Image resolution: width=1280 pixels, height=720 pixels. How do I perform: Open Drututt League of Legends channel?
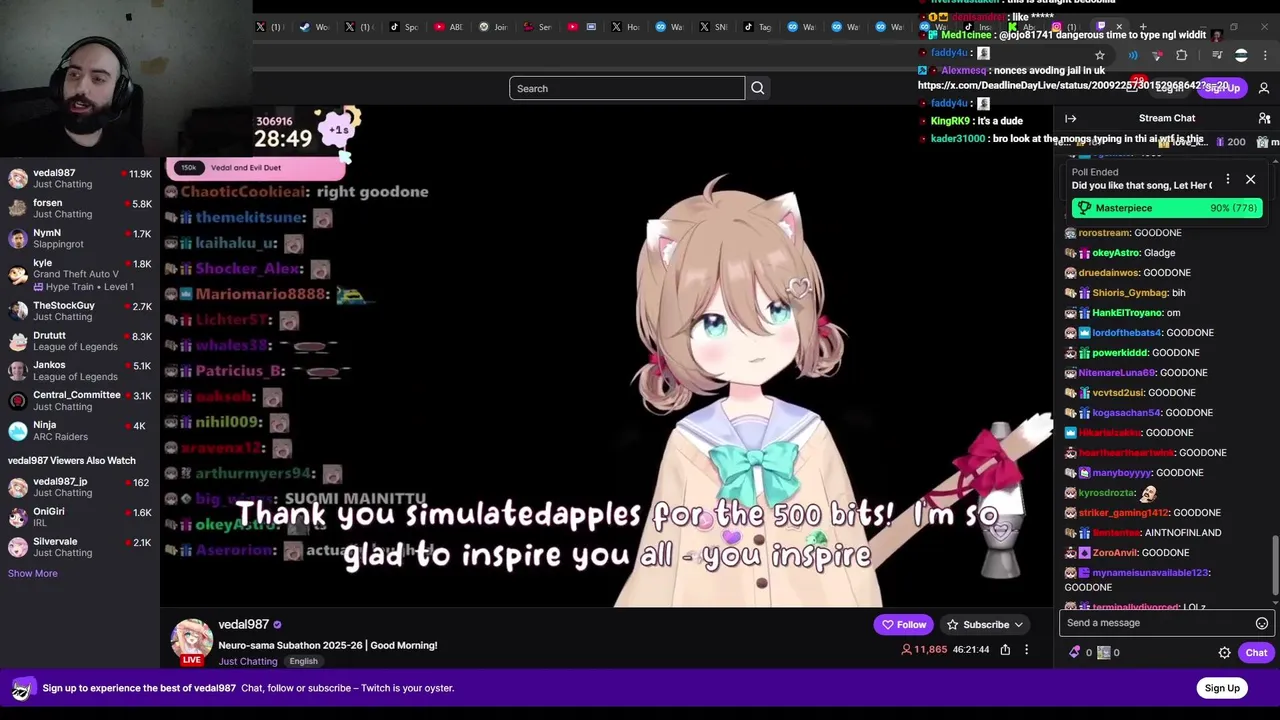(80, 341)
